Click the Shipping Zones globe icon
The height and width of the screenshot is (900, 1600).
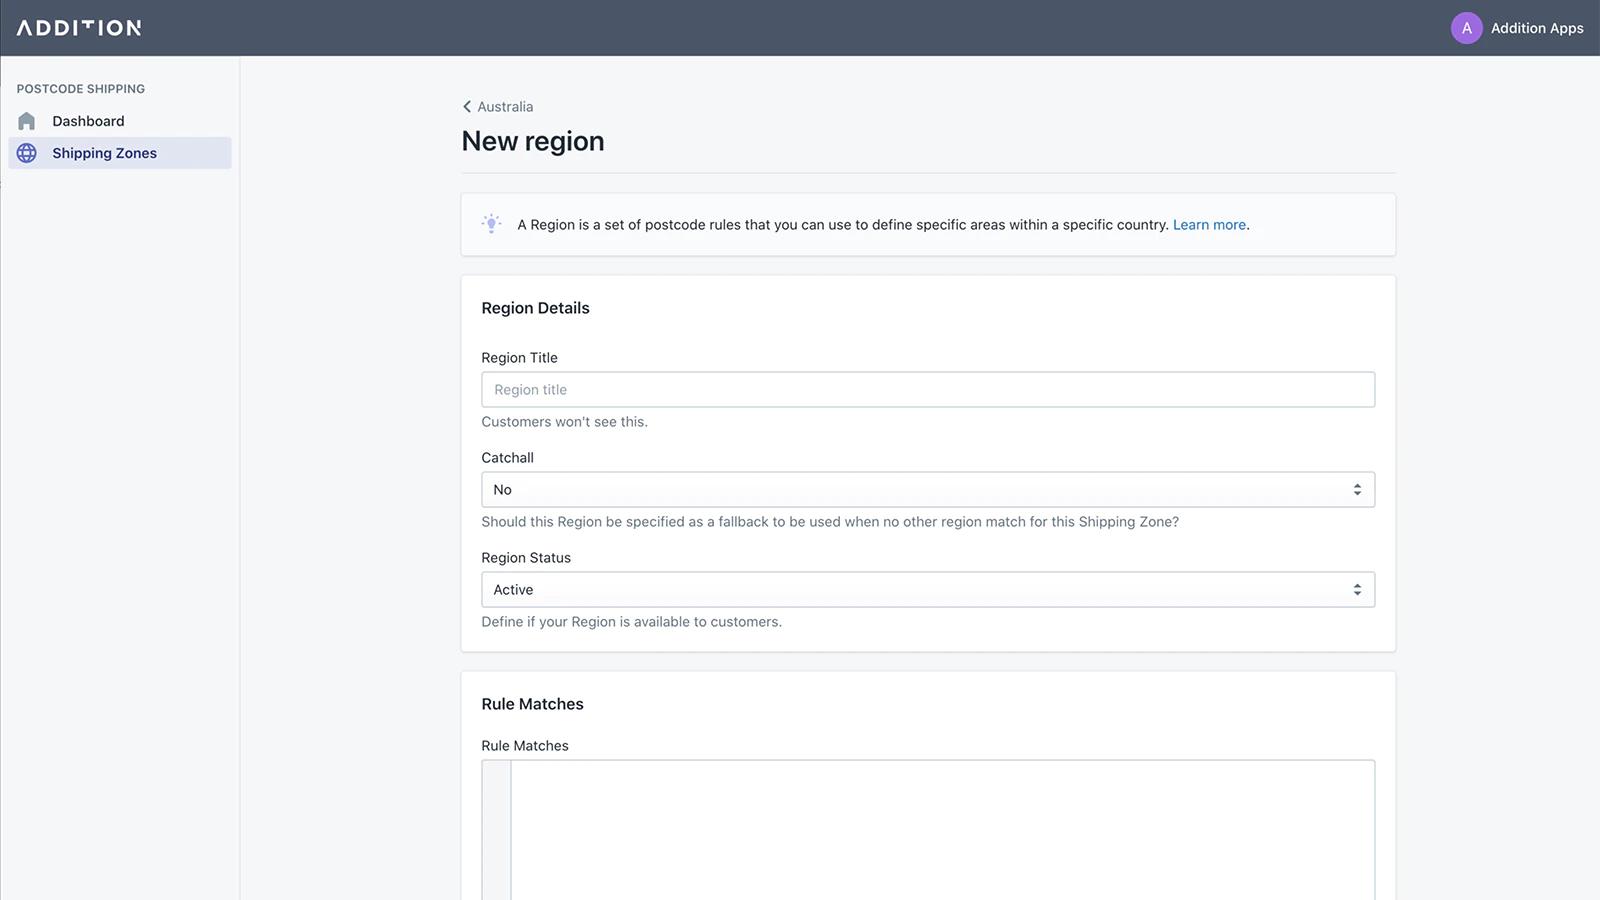26,152
